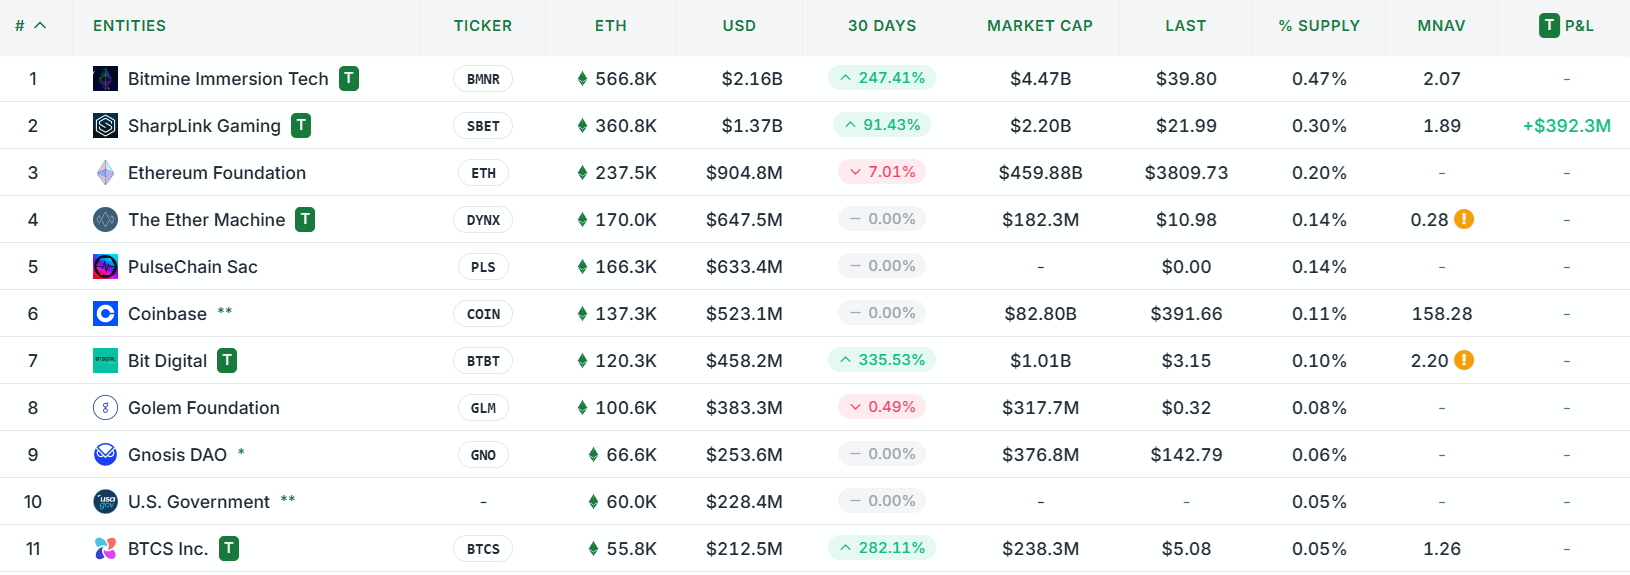This screenshot has width=1630, height=575.
Task: Click the T P&L column header
Action: click(1566, 26)
